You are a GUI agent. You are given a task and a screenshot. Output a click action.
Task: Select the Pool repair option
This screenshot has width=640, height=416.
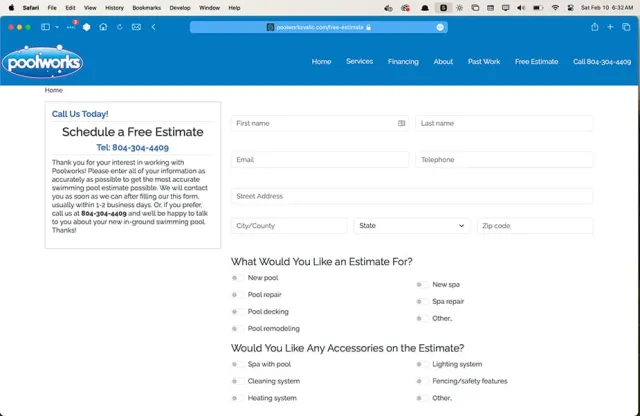click(238, 295)
